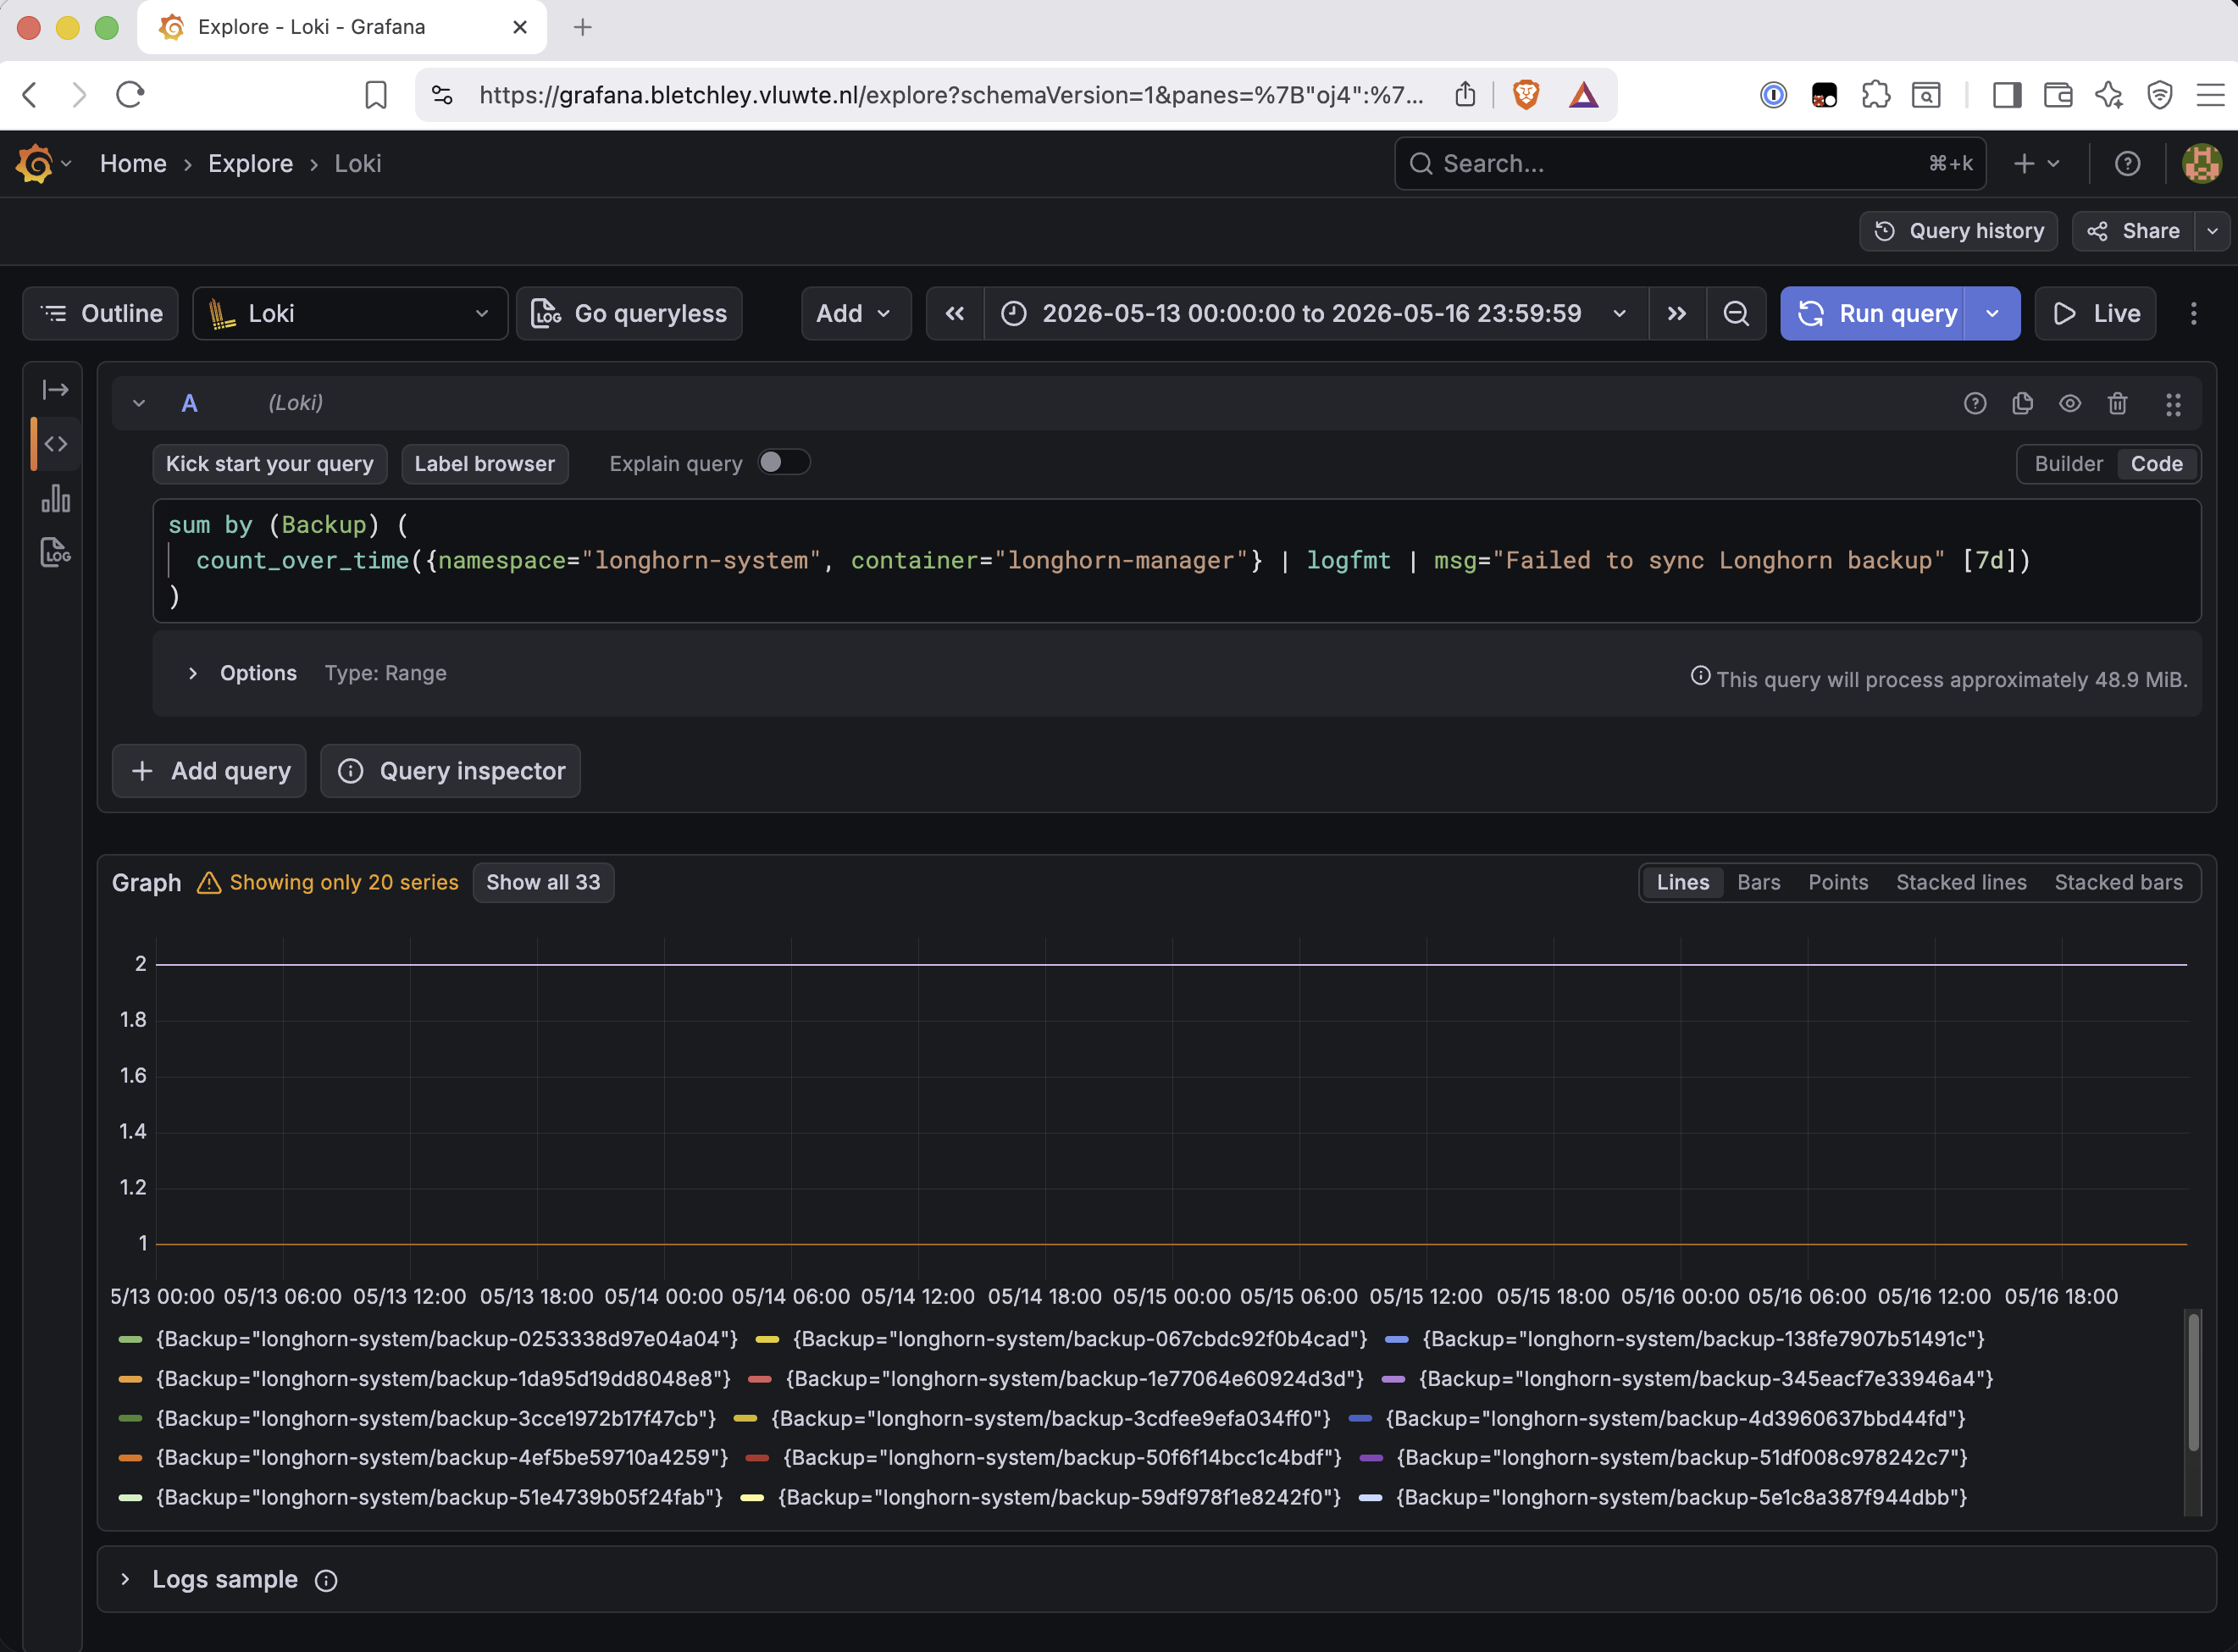2238x1652 pixels.
Task: Show query A help icon
Action: 1975,403
